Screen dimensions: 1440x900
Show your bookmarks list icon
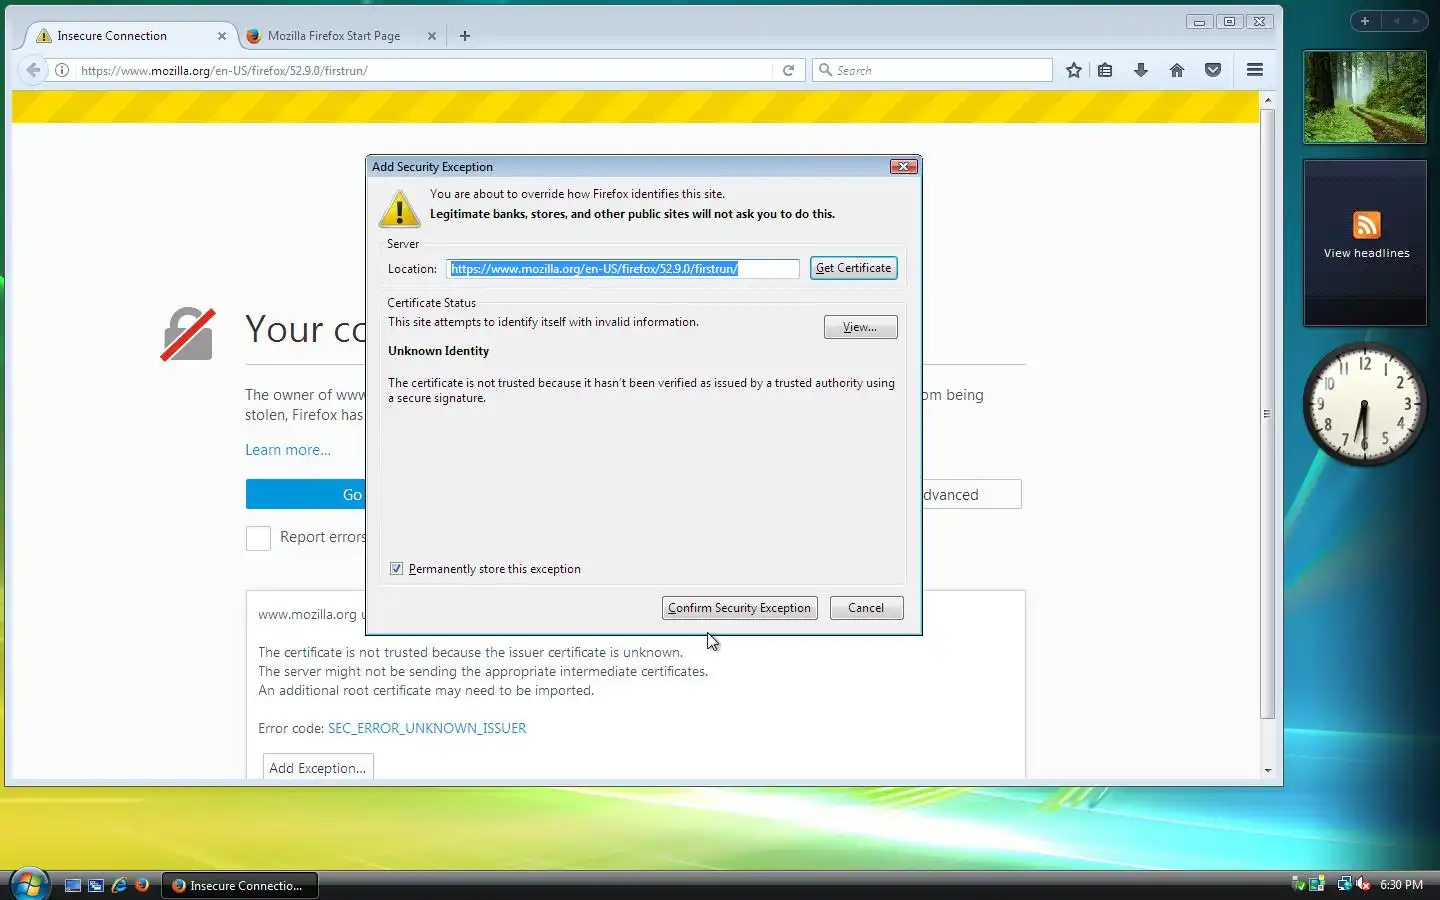[1105, 70]
